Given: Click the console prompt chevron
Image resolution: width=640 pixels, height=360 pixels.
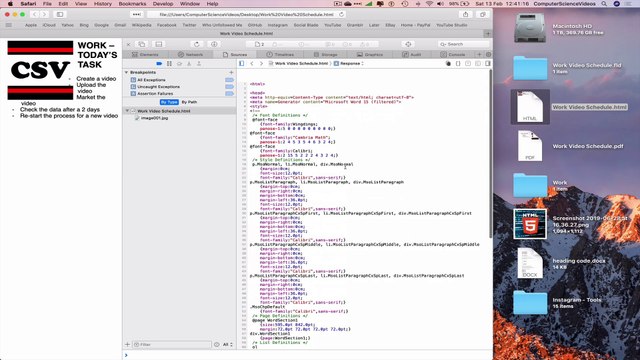Looking at the screenshot, I should pos(126,355).
